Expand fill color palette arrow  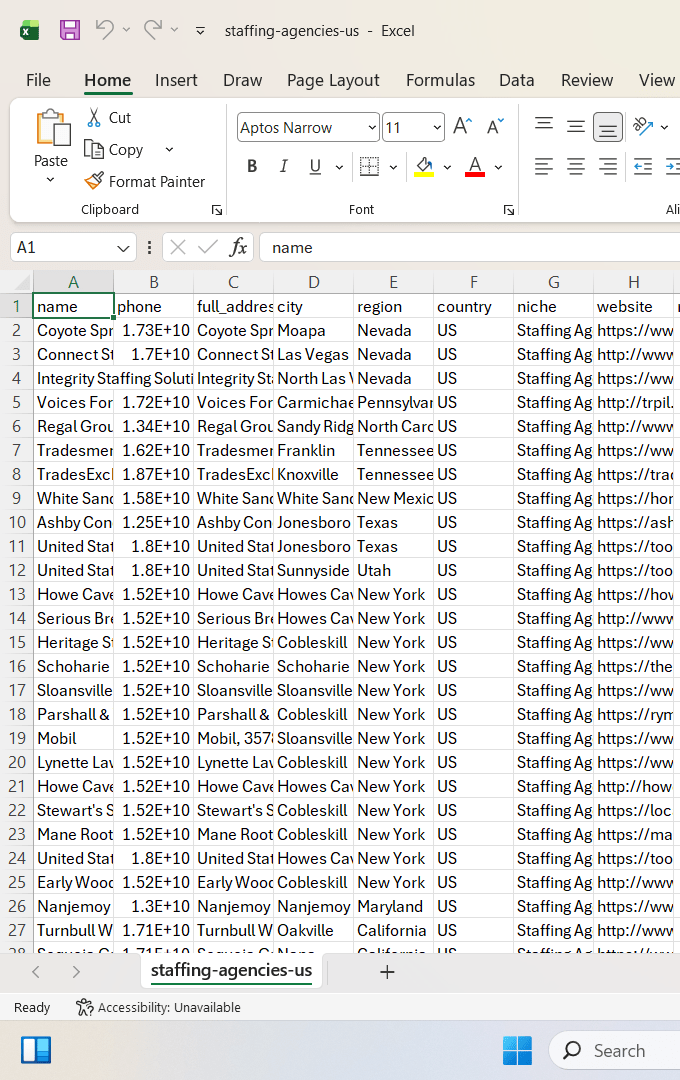(447, 167)
